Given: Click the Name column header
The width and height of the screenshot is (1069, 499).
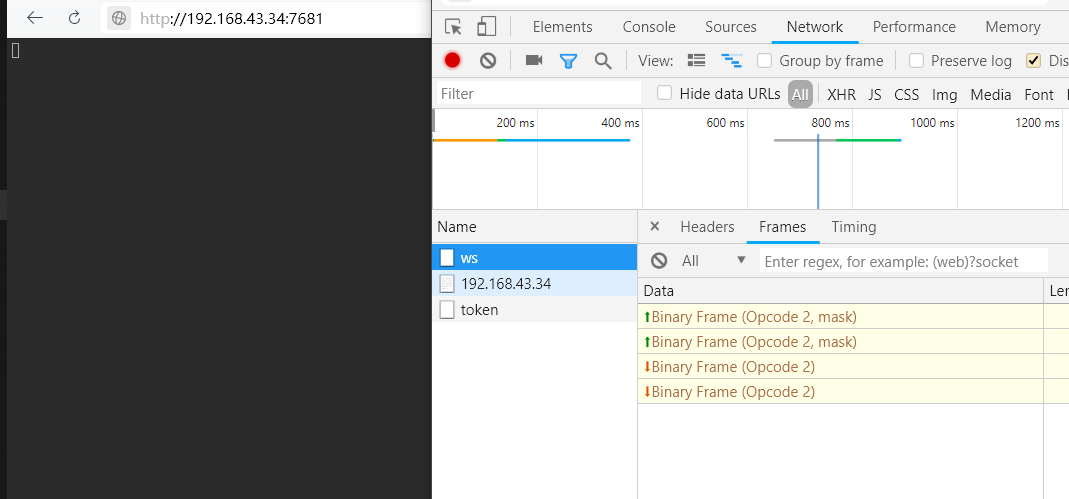Looking at the screenshot, I should tap(535, 227).
